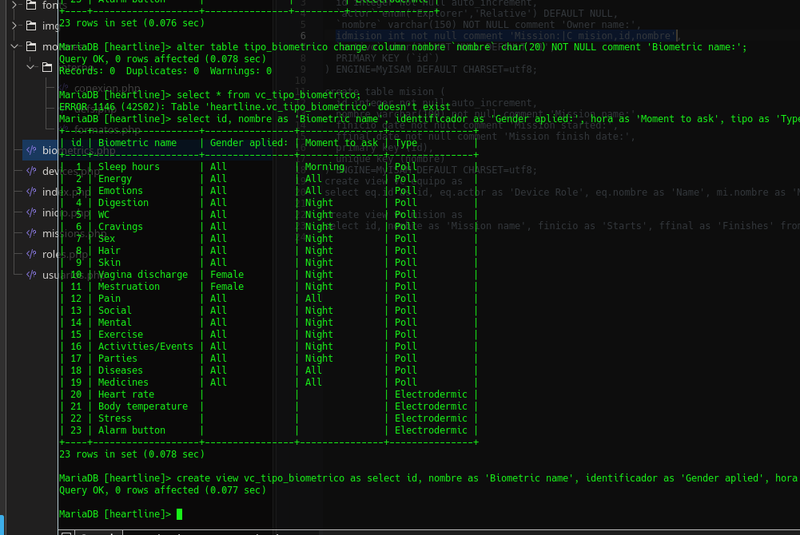Open roles.php in the file tree
800x535 pixels.
tap(65, 254)
